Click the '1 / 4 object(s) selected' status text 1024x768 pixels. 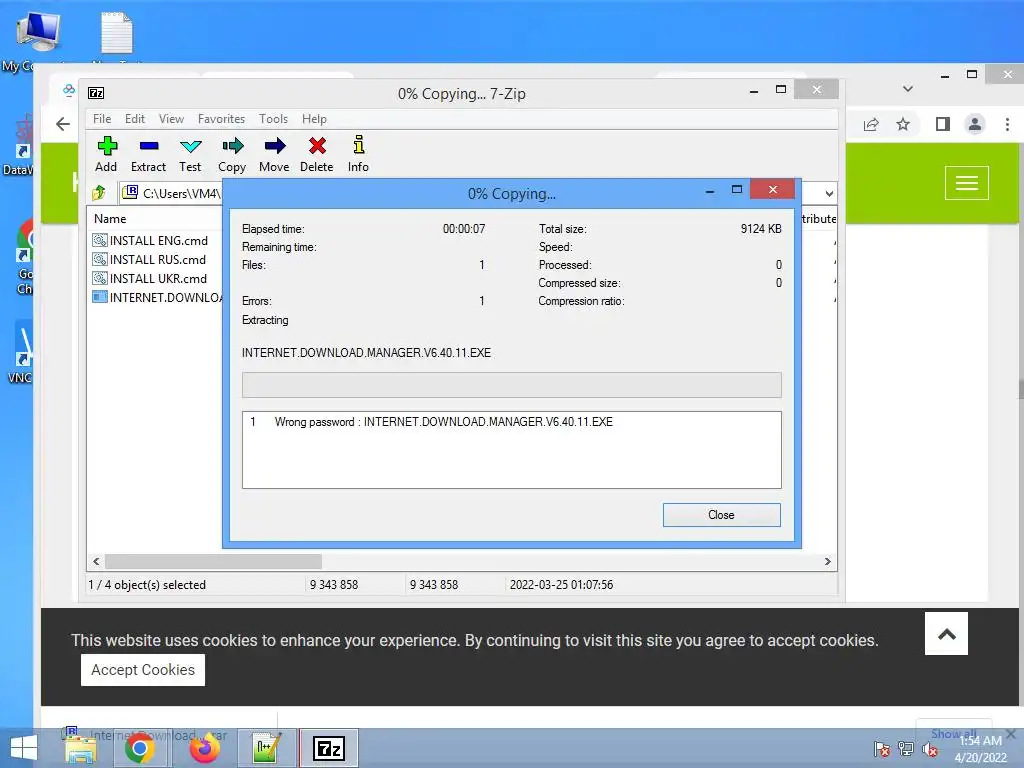(148, 584)
